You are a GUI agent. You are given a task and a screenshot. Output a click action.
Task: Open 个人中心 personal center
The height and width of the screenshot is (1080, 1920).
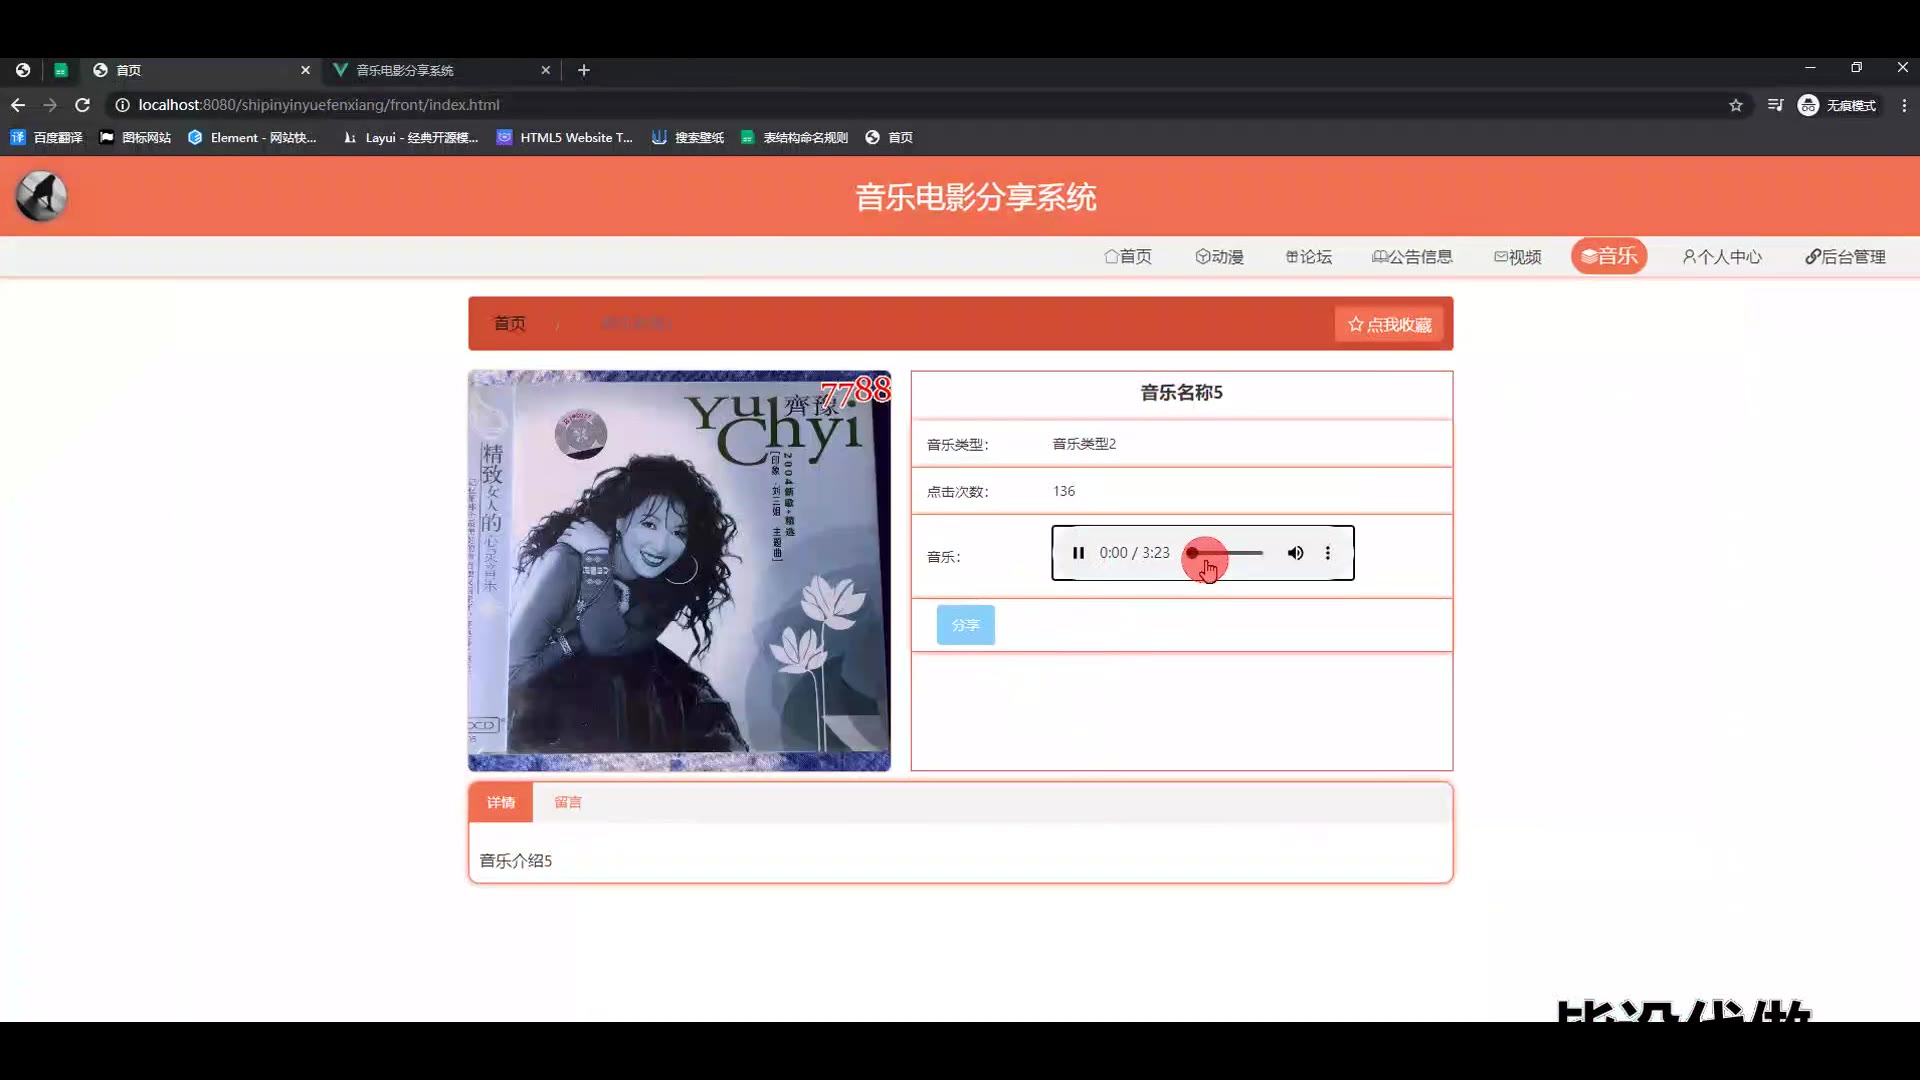(x=1722, y=257)
